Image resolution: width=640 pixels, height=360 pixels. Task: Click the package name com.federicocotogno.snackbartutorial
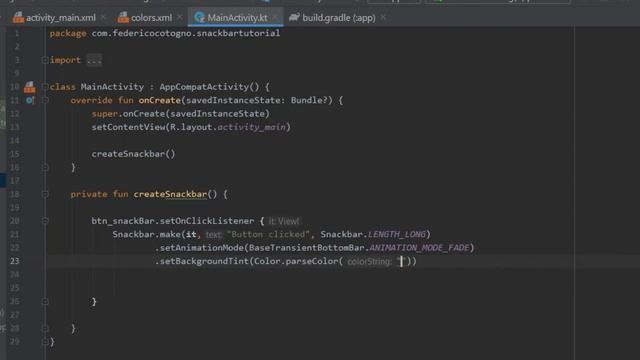(186, 33)
